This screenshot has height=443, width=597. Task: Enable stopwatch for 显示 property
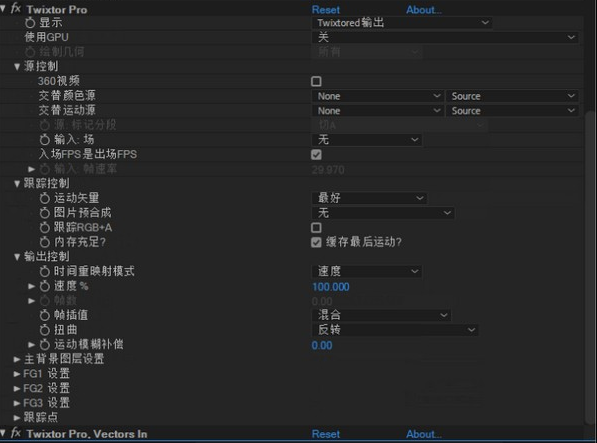(30, 23)
